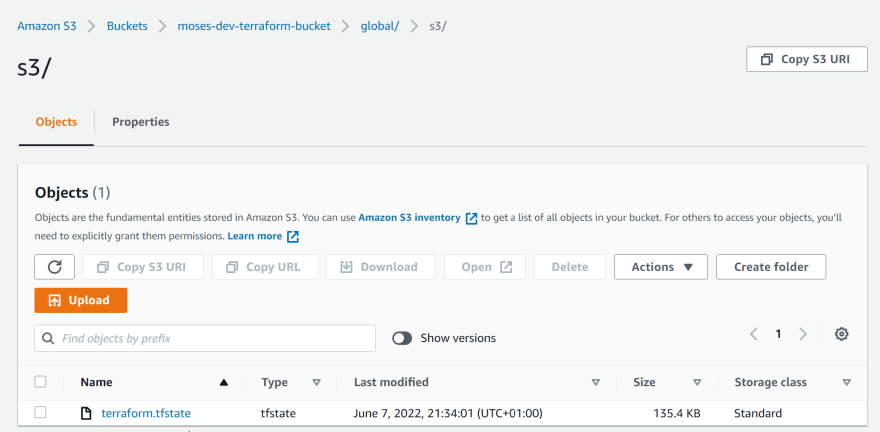Switch to the Objects tab
The height and width of the screenshot is (432, 880).
pos(56,122)
